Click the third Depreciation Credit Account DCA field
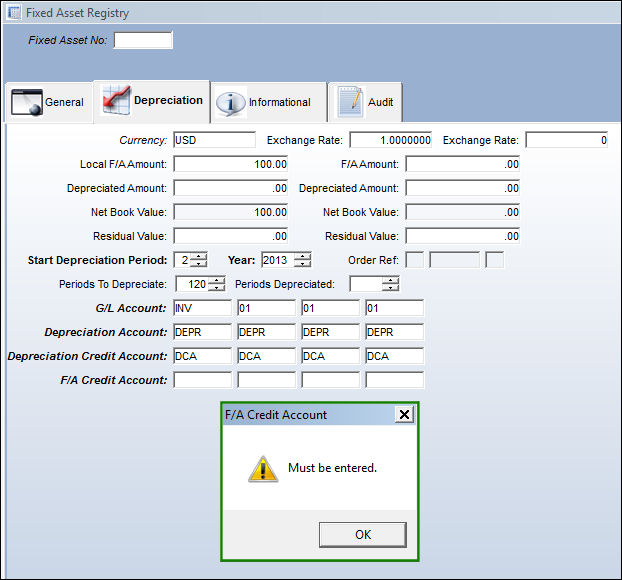622x580 pixels. 330,356
